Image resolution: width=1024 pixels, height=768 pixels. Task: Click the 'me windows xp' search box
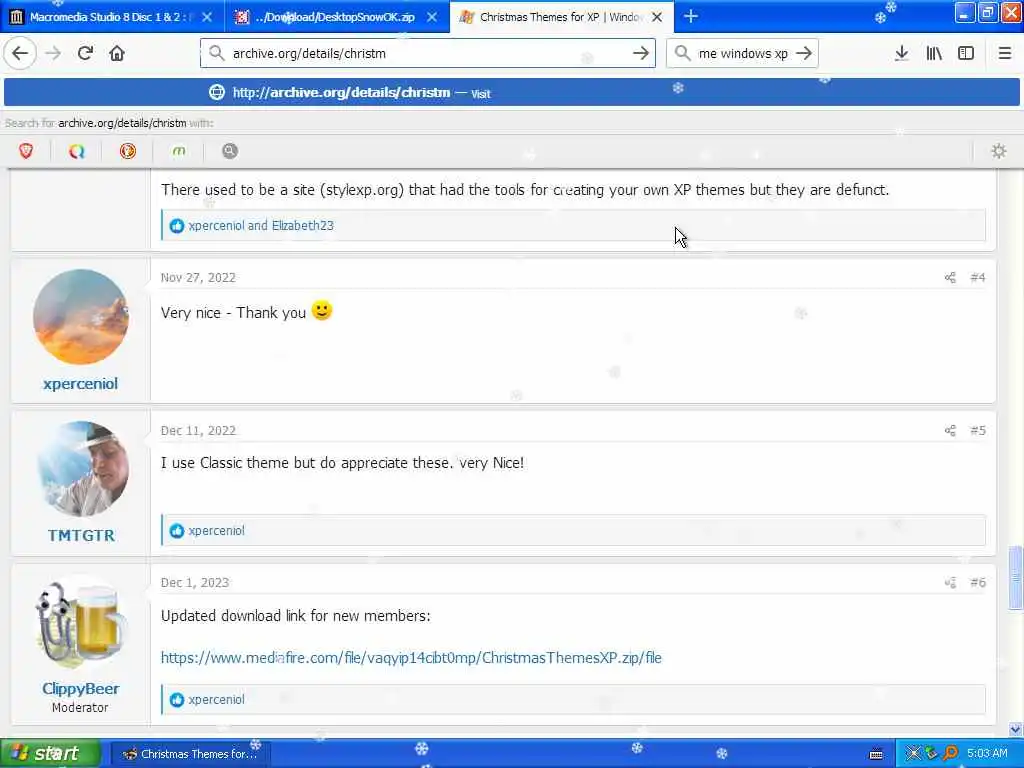click(743, 53)
